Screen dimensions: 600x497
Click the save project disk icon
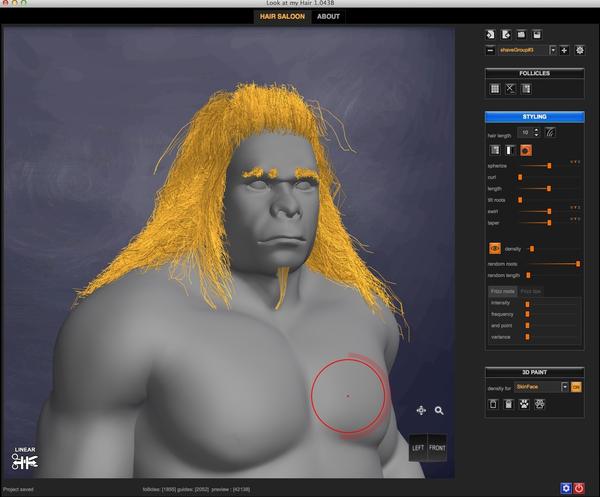point(537,34)
